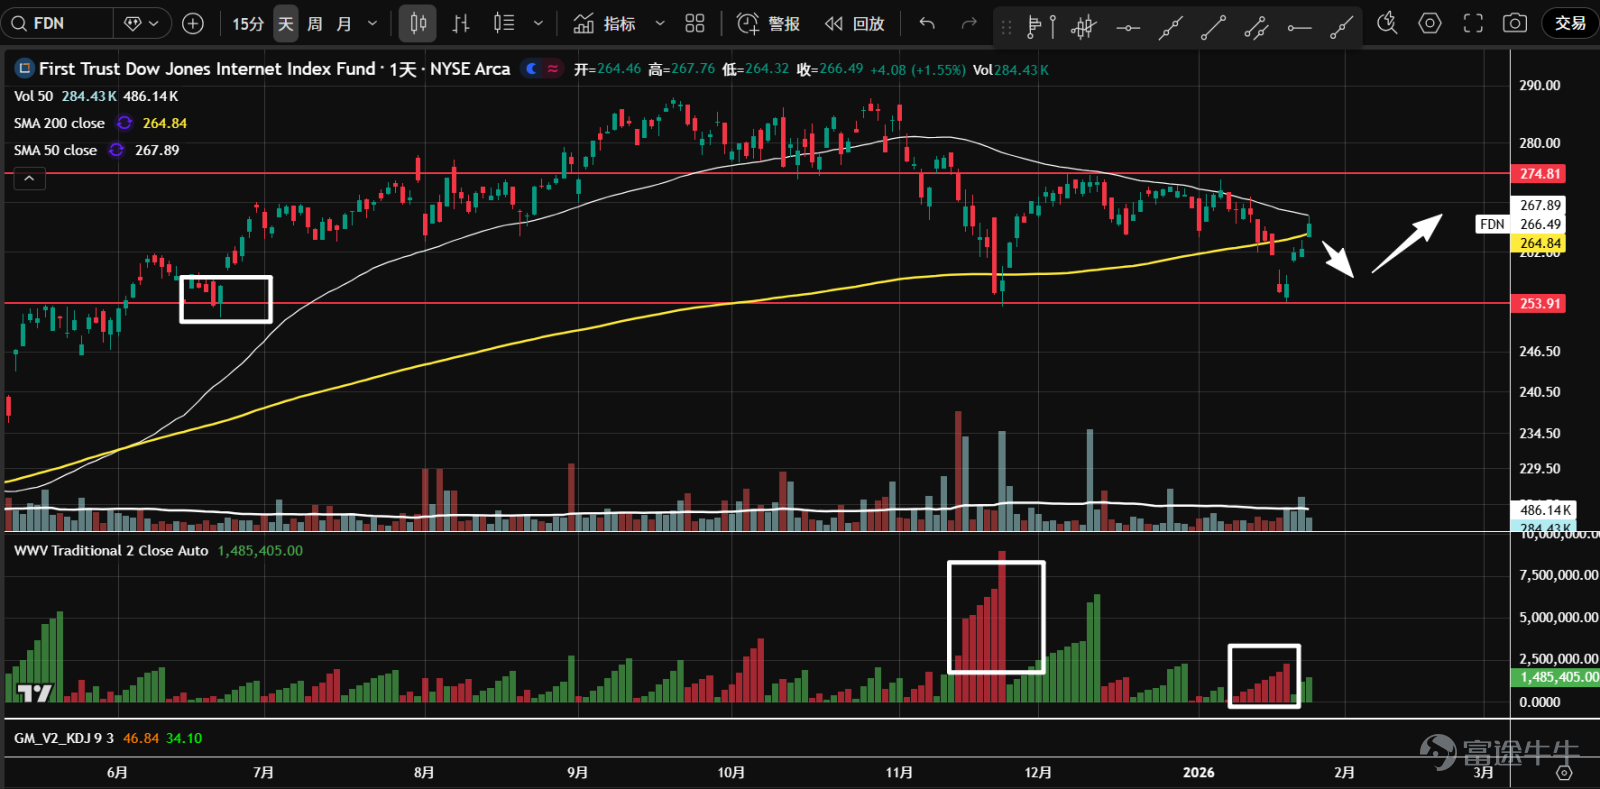
Task: Select the horizontal line drawing tool
Action: pyautogui.click(x=1128, y=27)
